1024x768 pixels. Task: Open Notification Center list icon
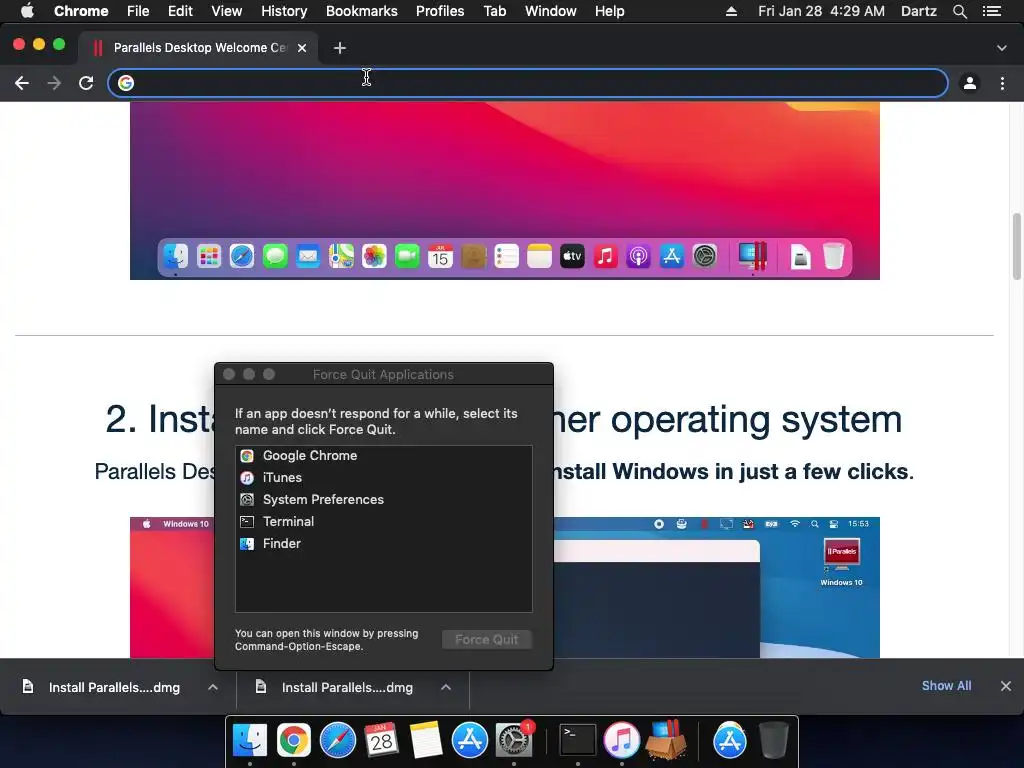pos(992,11)
